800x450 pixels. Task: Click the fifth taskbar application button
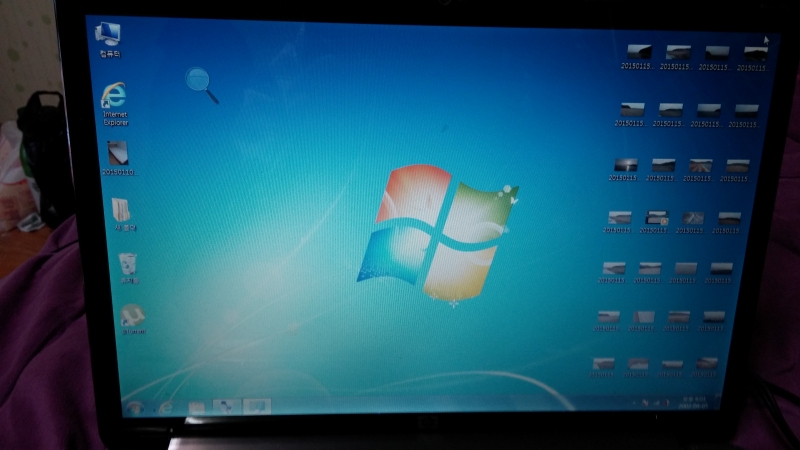pyautogui.click(x=257, y=406)
